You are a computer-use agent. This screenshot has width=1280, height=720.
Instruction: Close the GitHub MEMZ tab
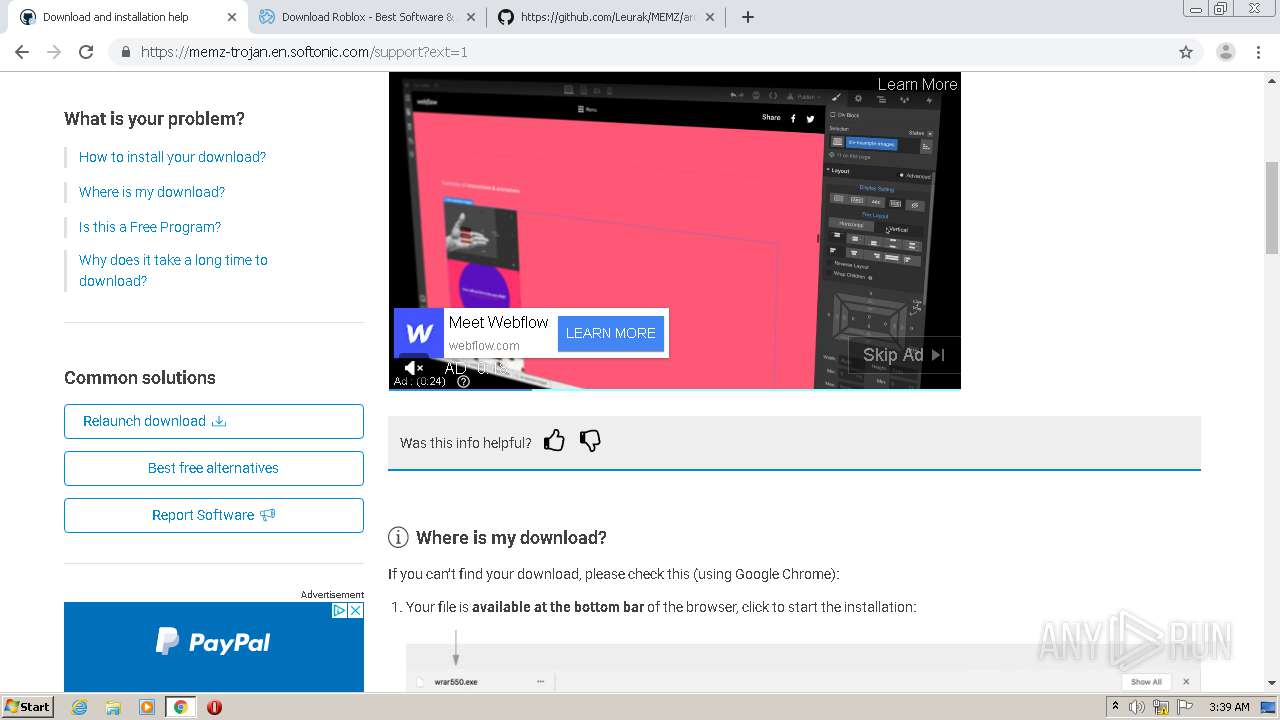(710, 17)
